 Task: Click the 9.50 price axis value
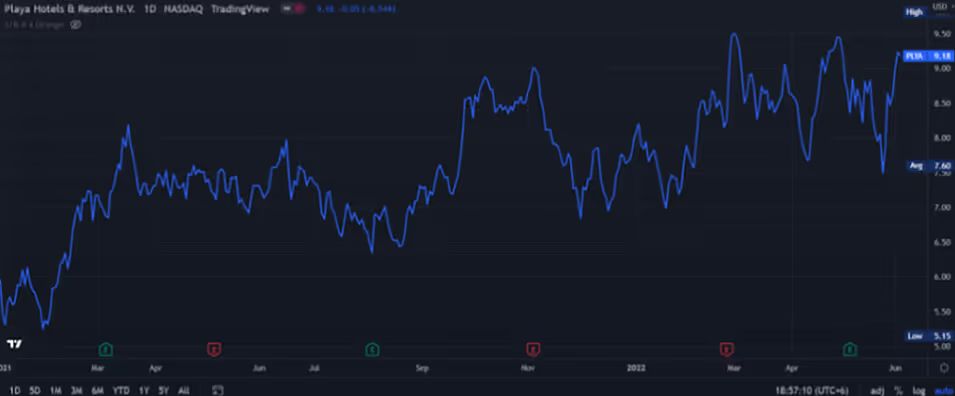942,34
